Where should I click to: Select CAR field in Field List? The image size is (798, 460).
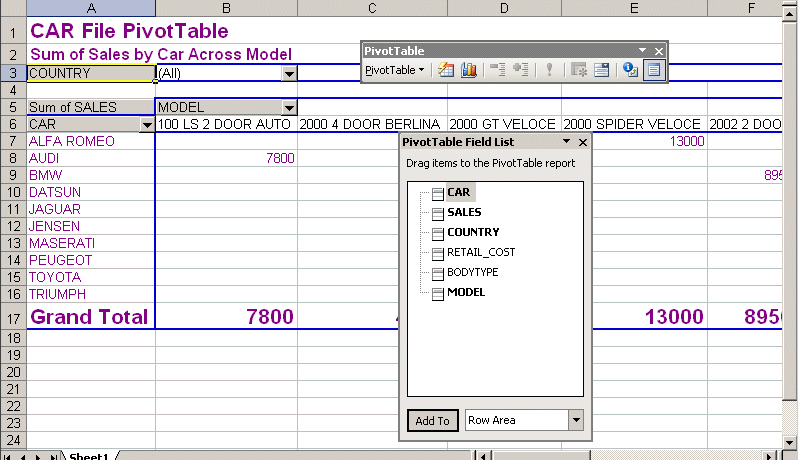click(x=459, y=192)
